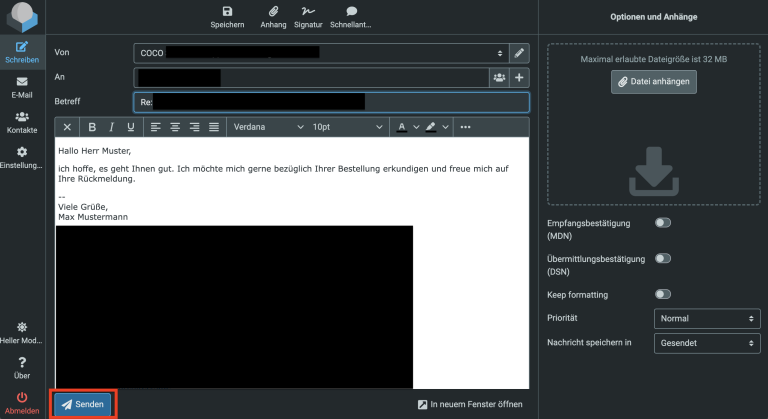Open Kontakte in the sidebar
The width and height of the screenshot is (768, 419).
point(22,123)
